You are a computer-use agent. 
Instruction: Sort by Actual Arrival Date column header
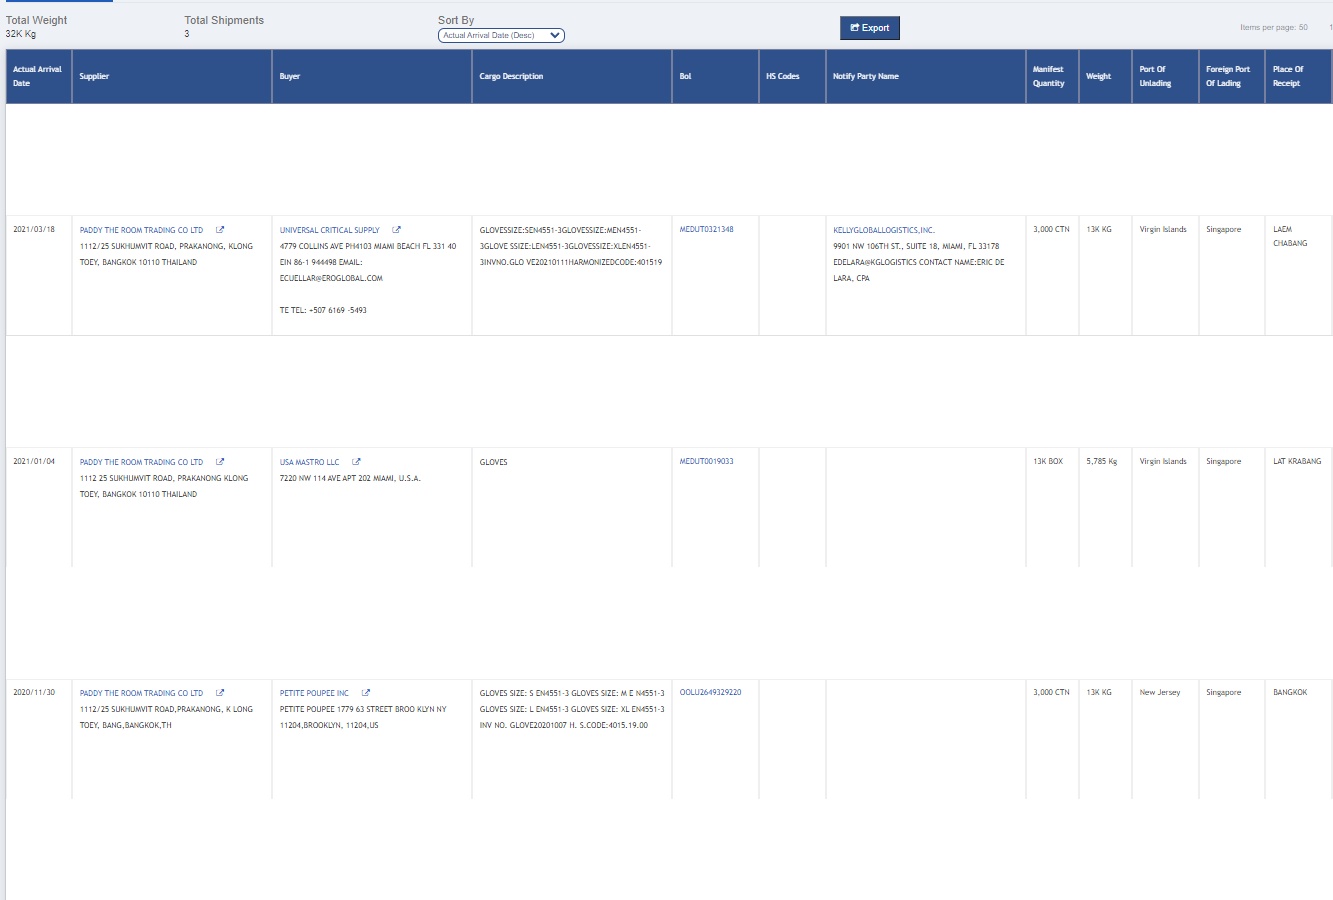[37, 76]
